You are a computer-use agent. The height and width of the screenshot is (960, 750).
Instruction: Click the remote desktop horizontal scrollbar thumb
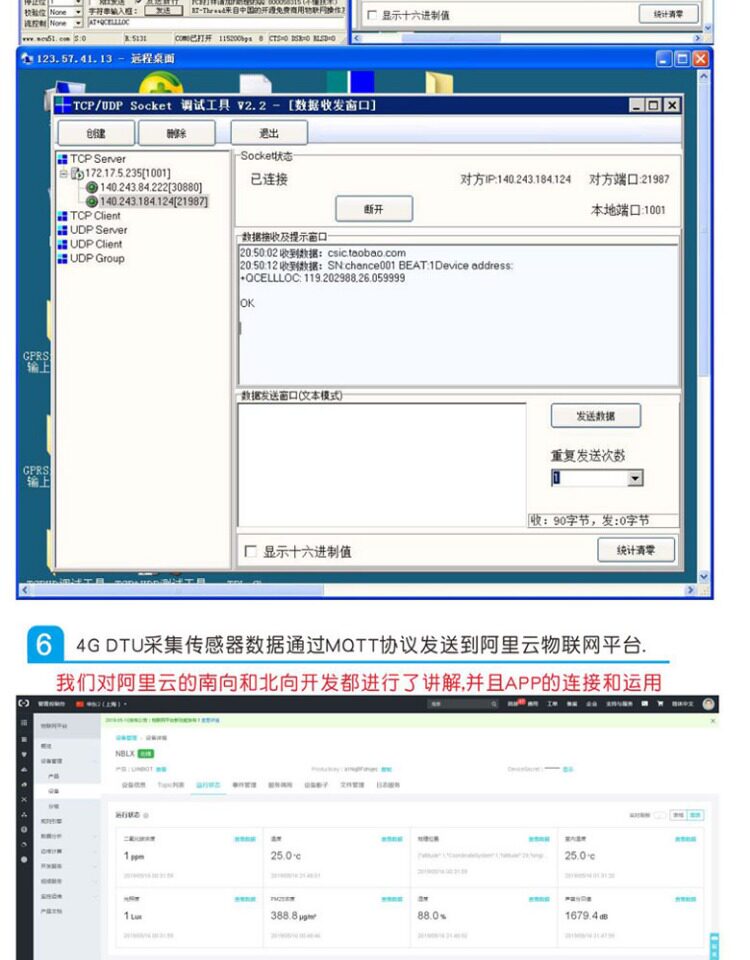coord(178,590)
